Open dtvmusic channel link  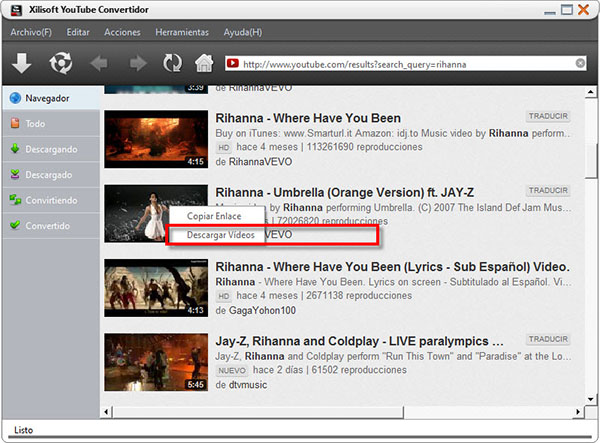[248, 384]
